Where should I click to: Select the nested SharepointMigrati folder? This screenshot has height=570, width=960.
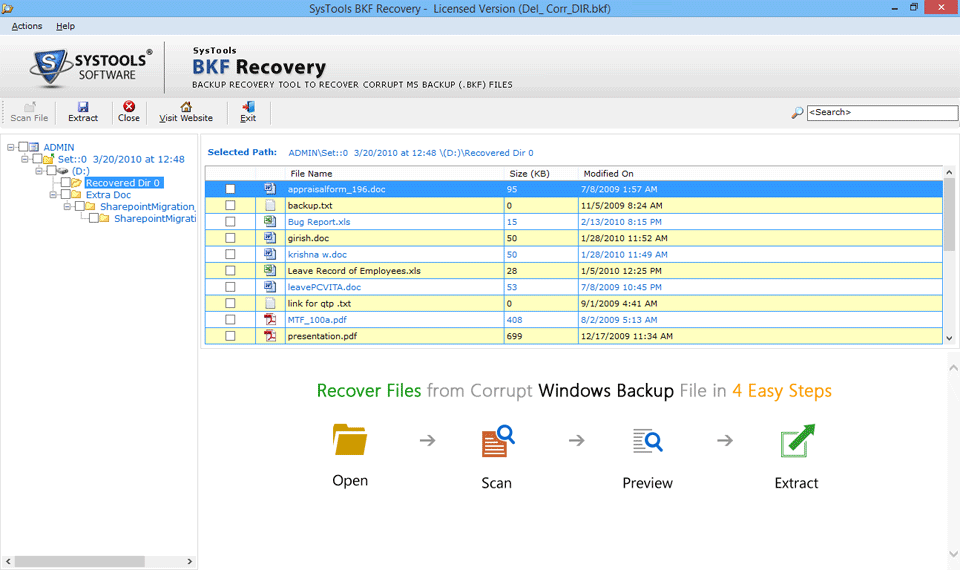pos(155,219)
